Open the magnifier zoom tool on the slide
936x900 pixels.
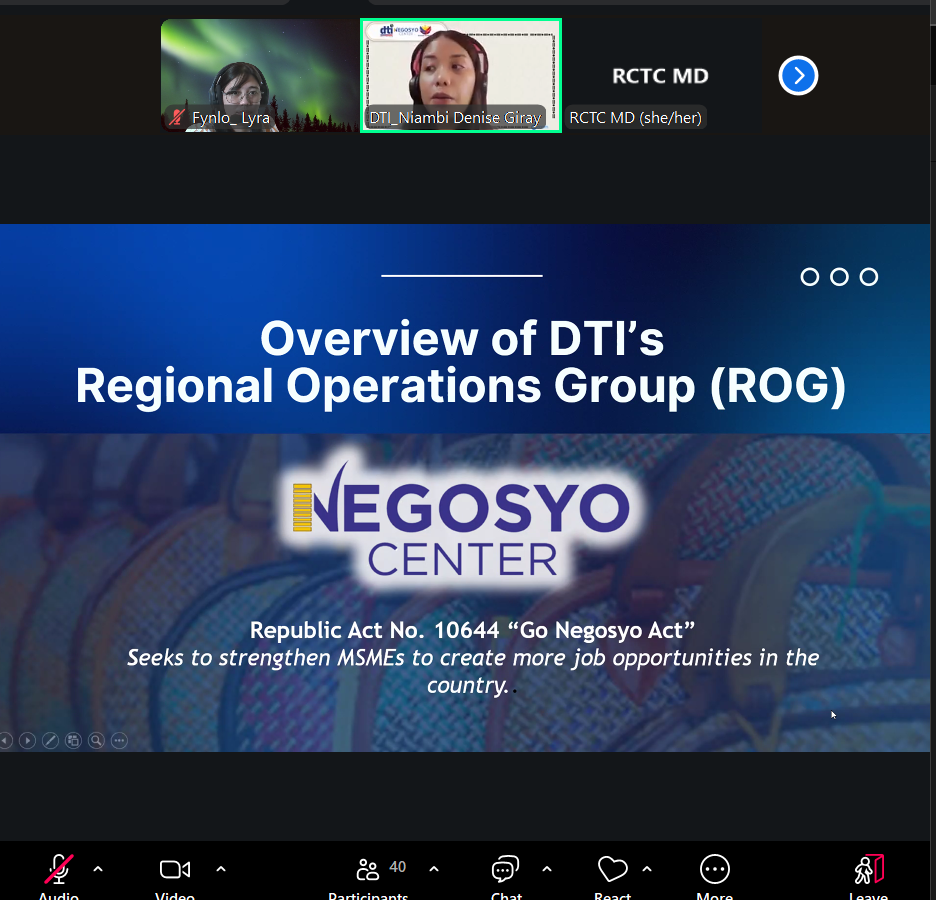tap(96, 740)
